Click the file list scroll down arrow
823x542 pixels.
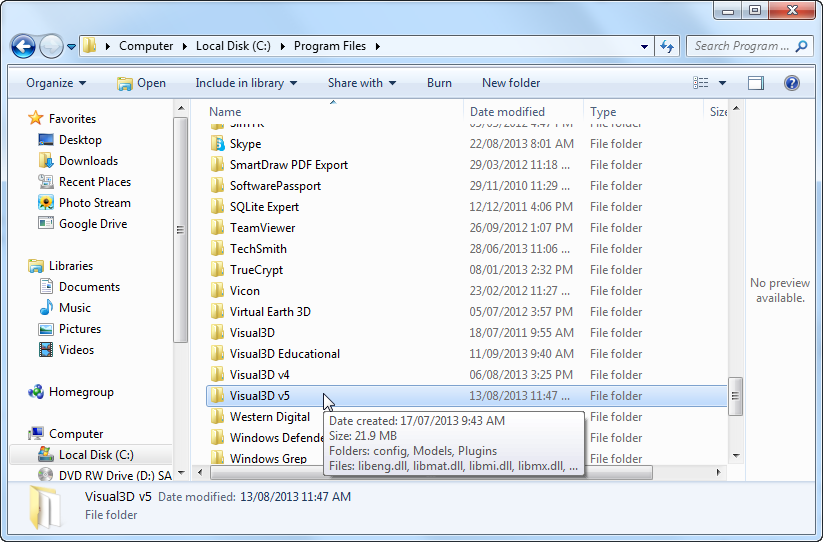[x=736, y=455]
